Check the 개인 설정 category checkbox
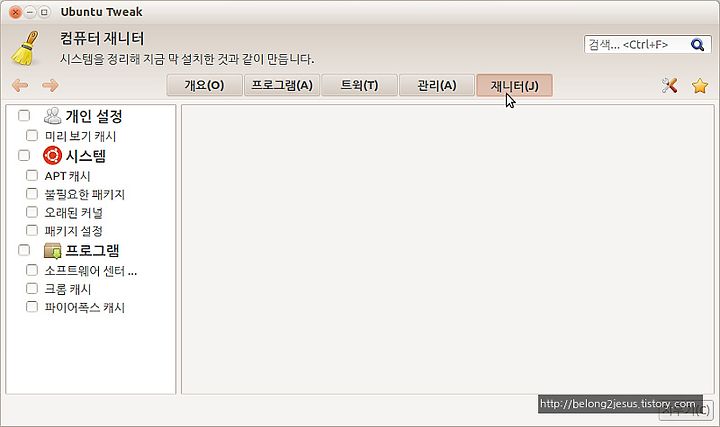This screenshot has height=427, width=720. tap(24, 116)
